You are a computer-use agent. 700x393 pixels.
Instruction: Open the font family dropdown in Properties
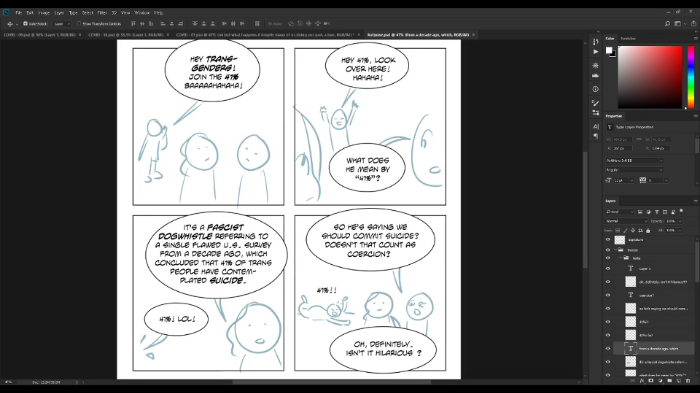(x=634, y=160)
